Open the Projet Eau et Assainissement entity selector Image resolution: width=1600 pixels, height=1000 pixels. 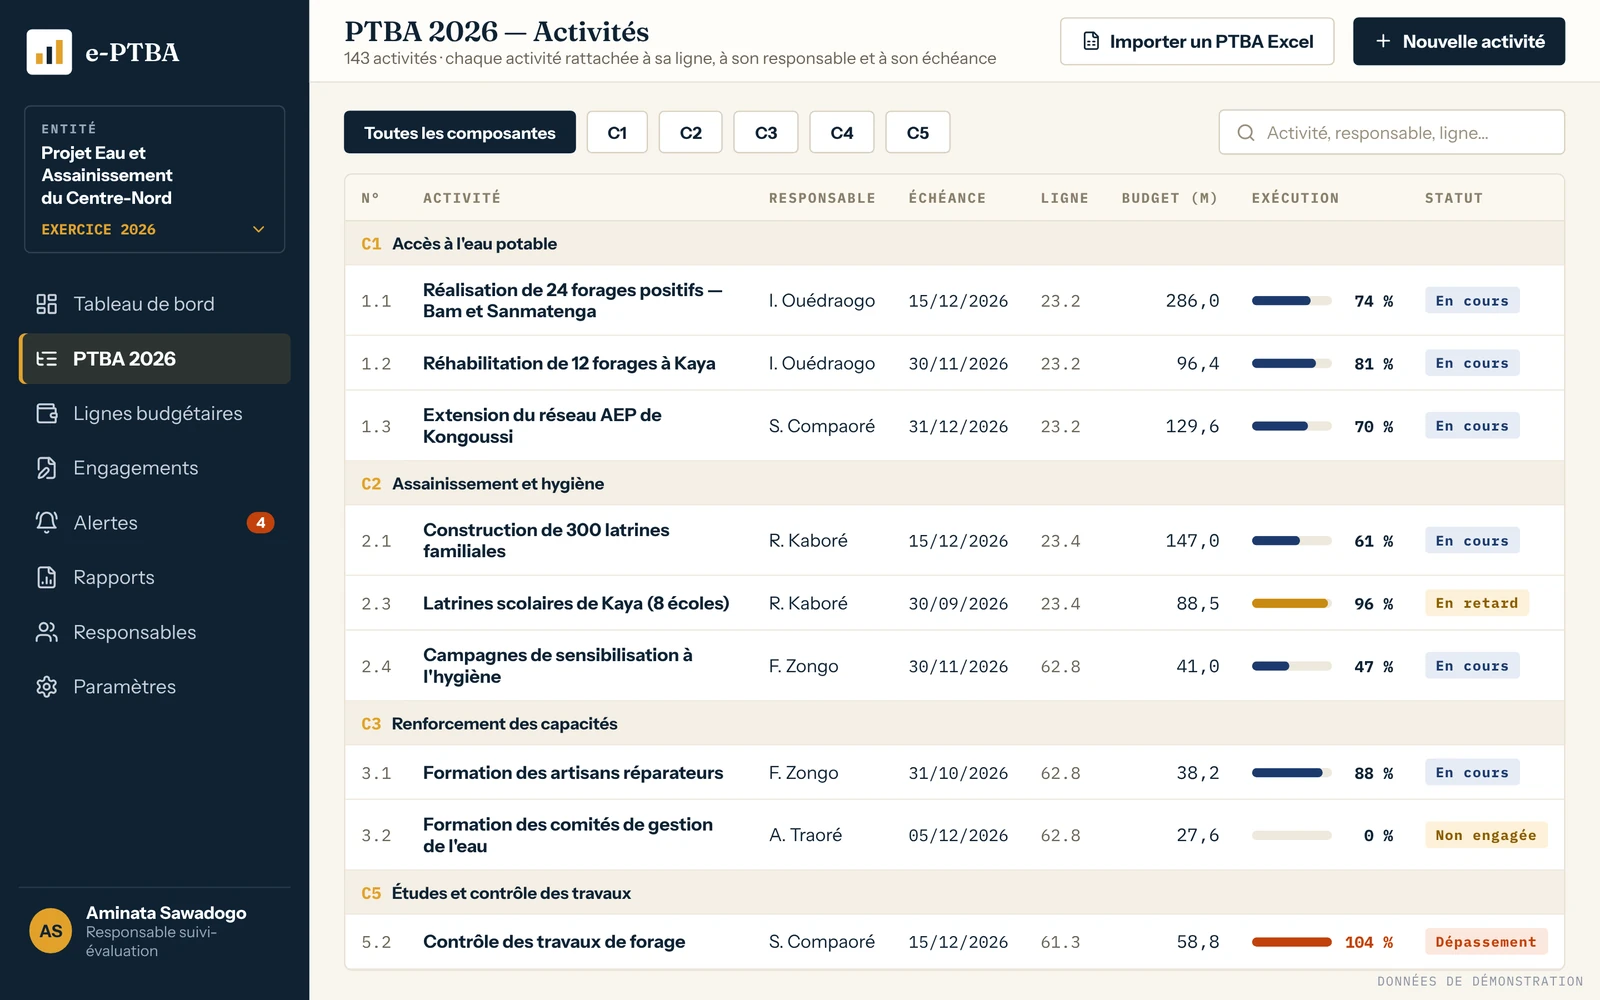[155, 179]
